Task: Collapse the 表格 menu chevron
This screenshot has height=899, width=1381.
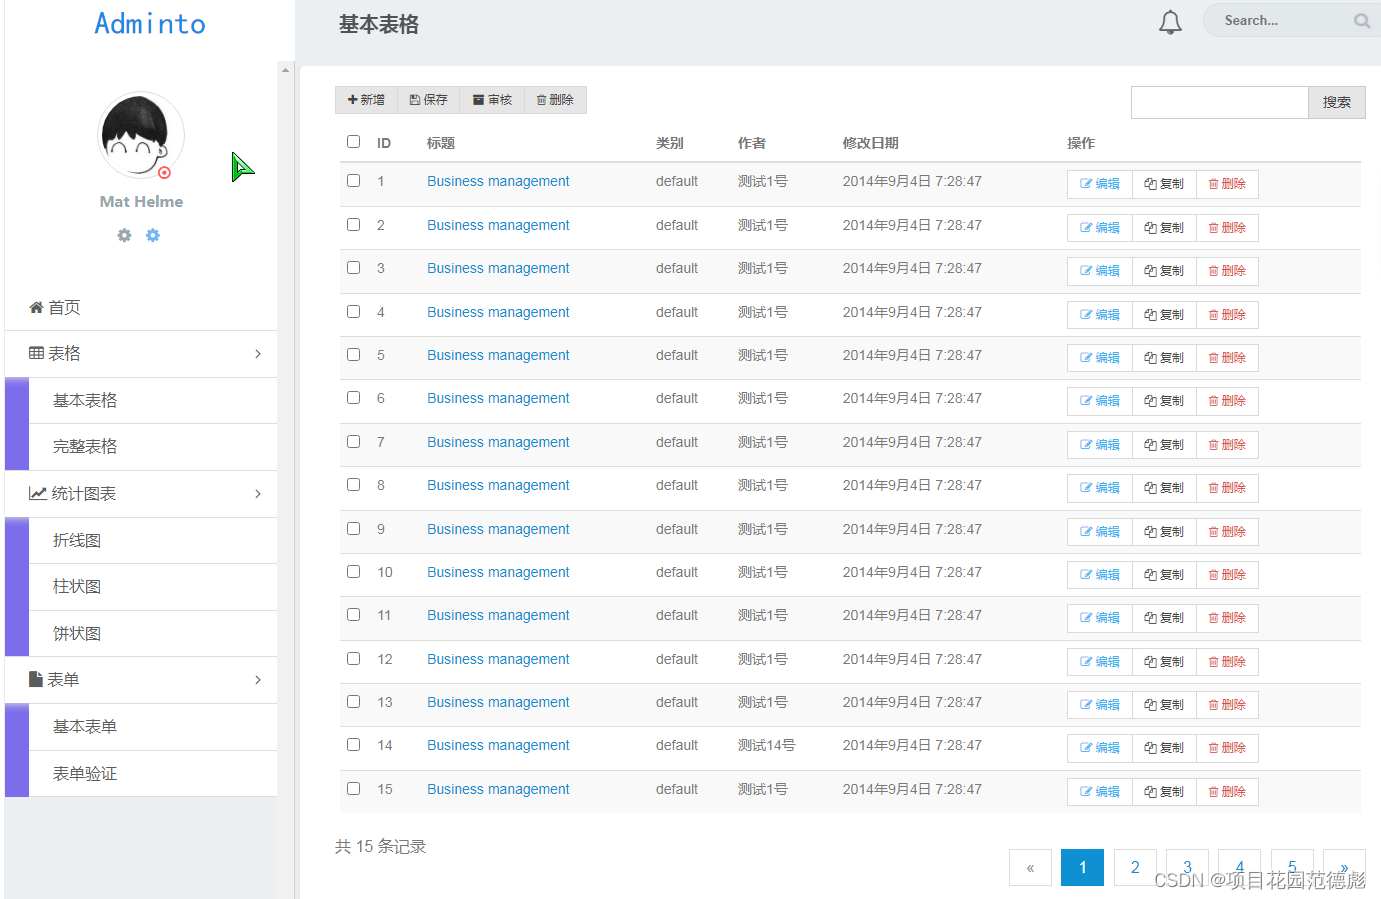Action: point(258,354)
